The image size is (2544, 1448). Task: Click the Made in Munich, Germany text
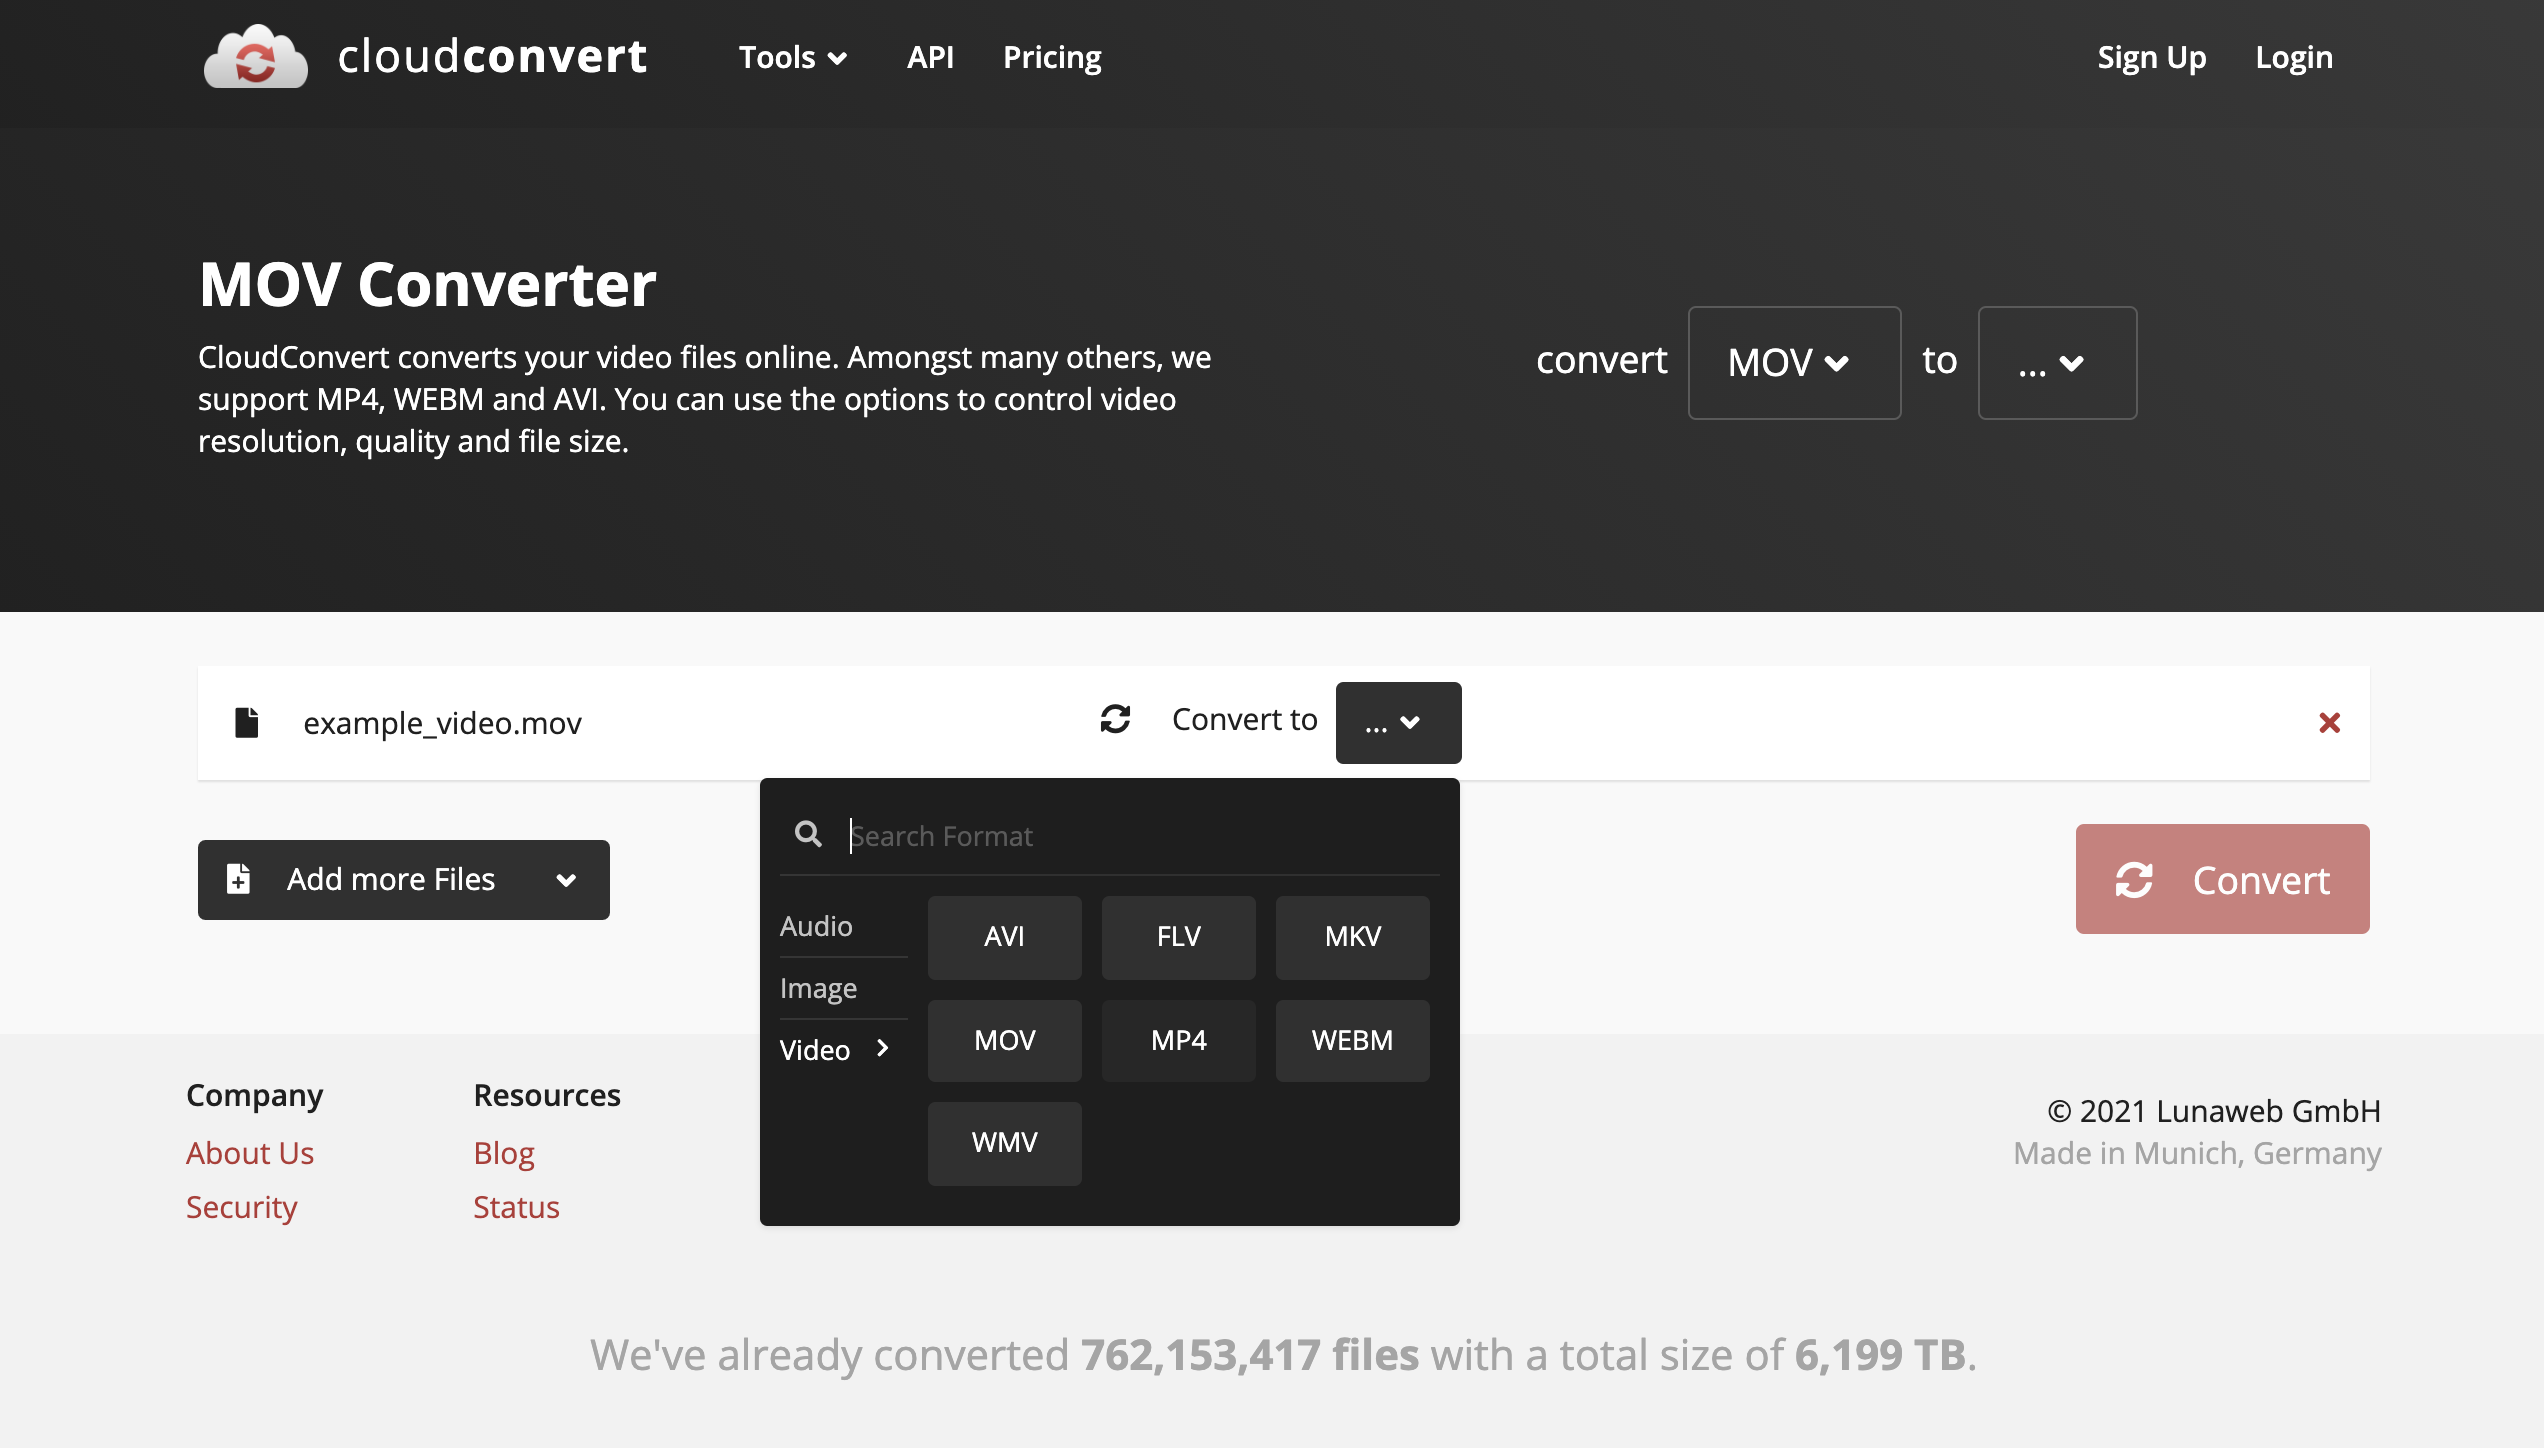coord(2197,1153)
